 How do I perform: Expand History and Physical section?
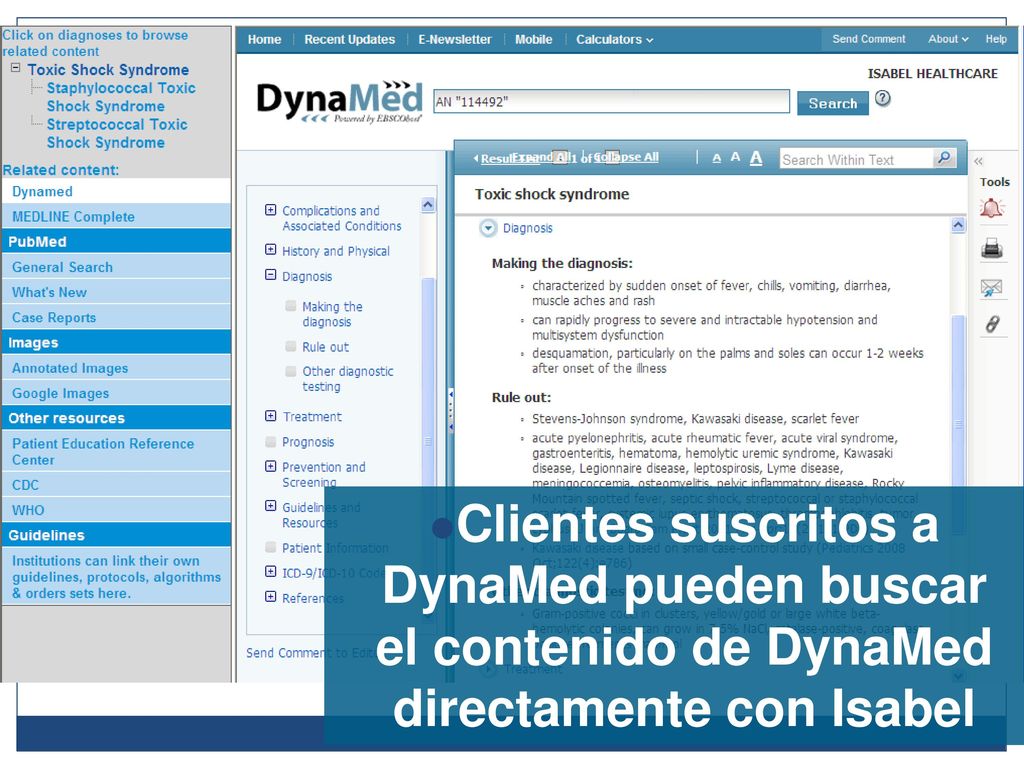tap(270, 249)
